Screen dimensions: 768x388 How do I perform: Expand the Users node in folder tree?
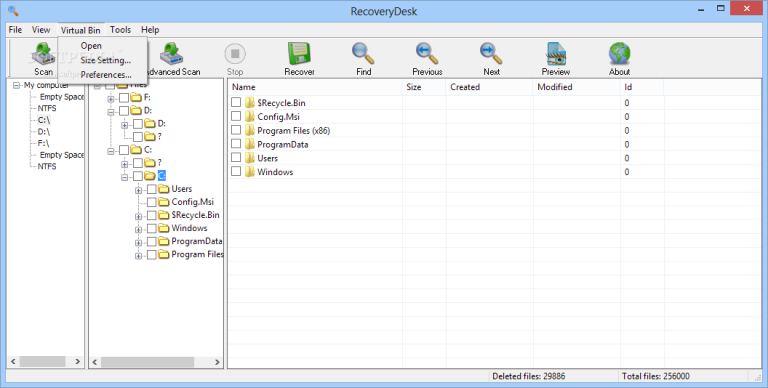click(x=139, y=190)
